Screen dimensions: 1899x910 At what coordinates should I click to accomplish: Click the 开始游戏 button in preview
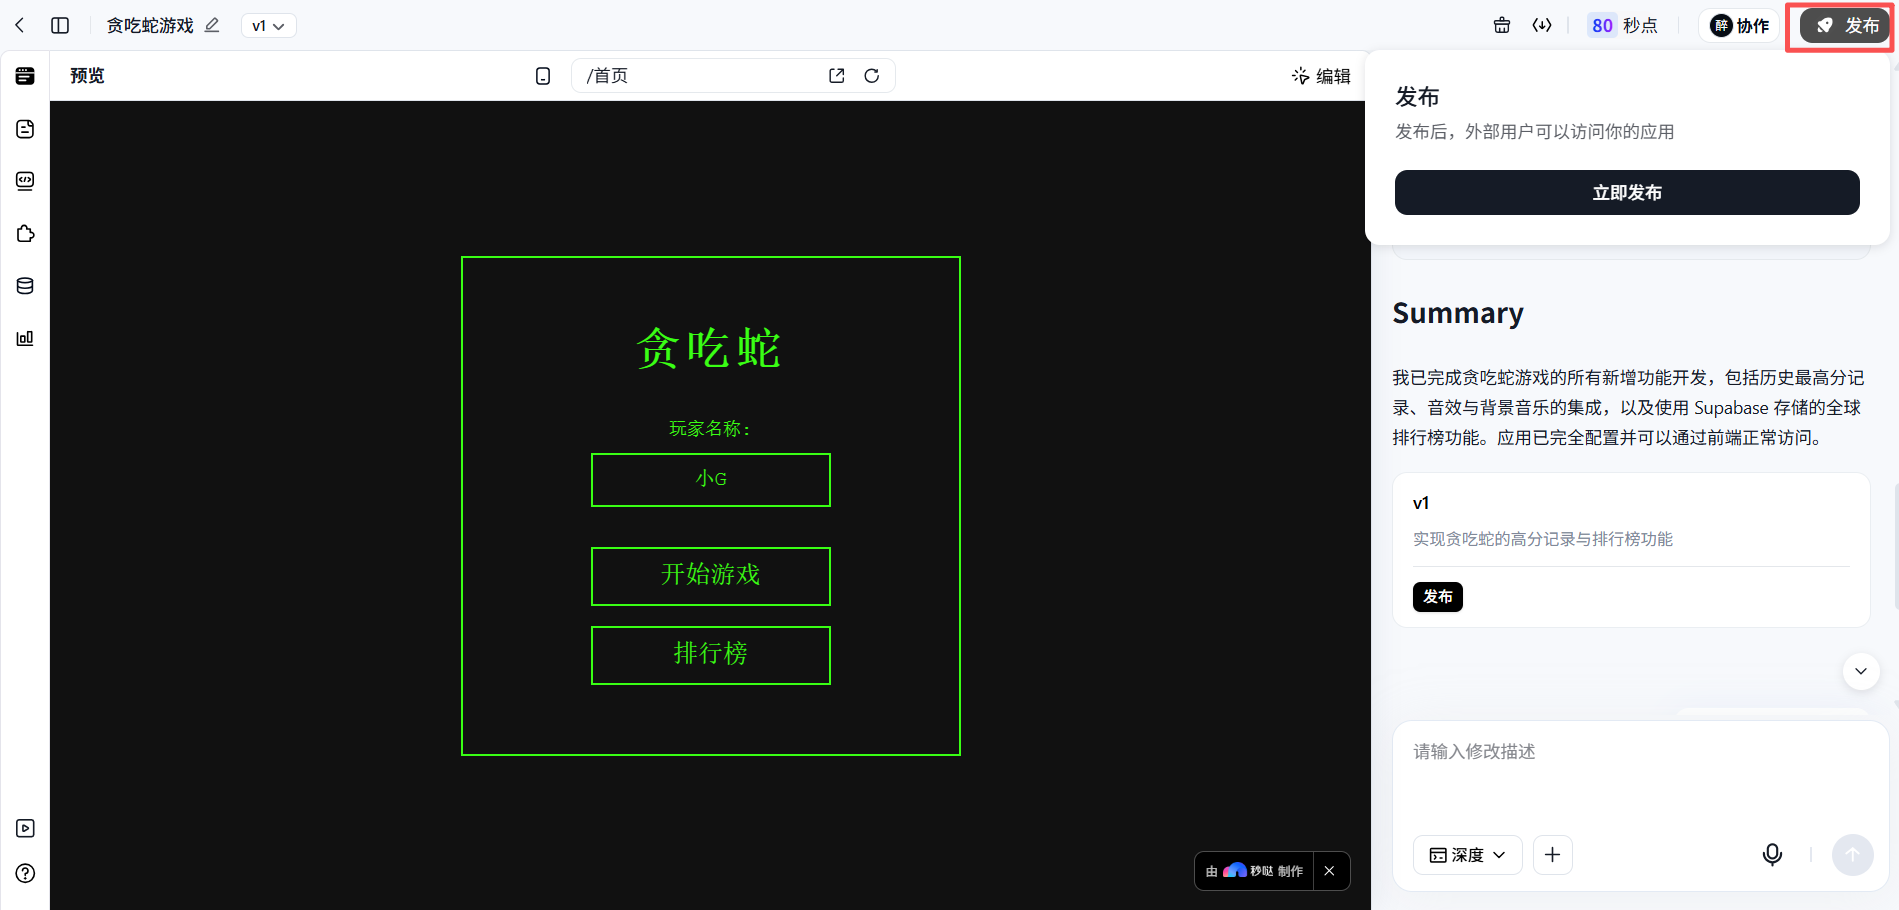711,576
